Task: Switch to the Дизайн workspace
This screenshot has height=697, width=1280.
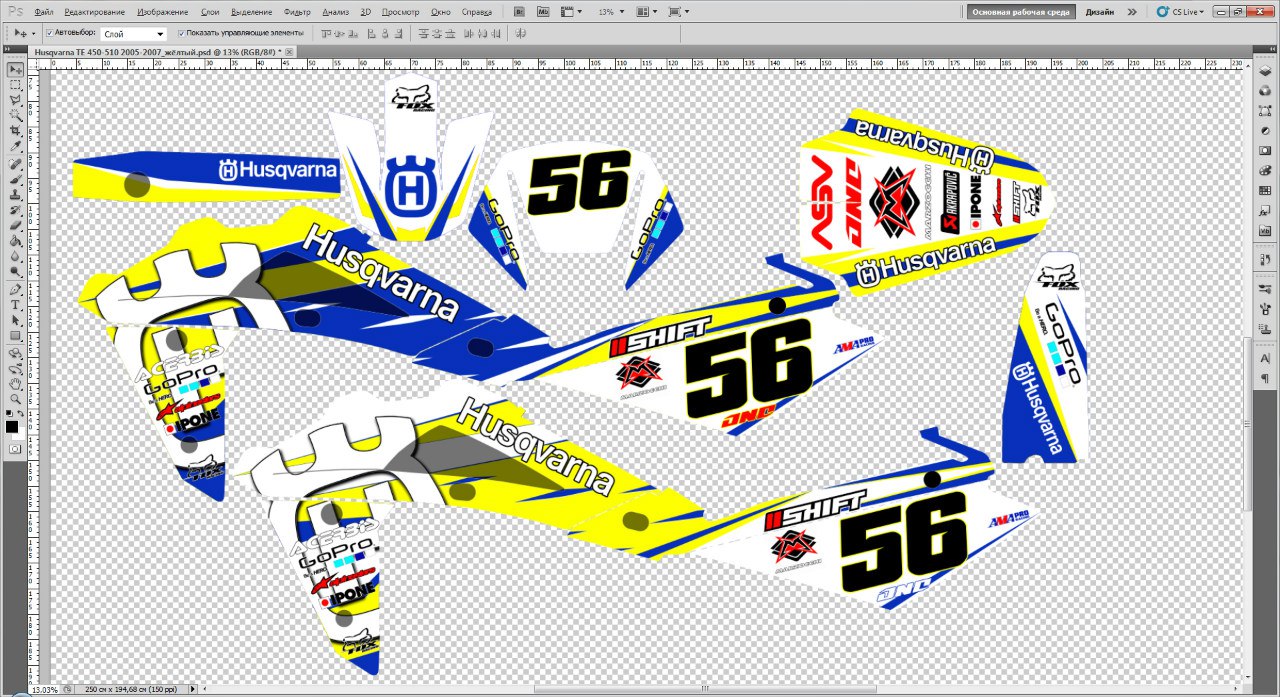Action: 1099,12
